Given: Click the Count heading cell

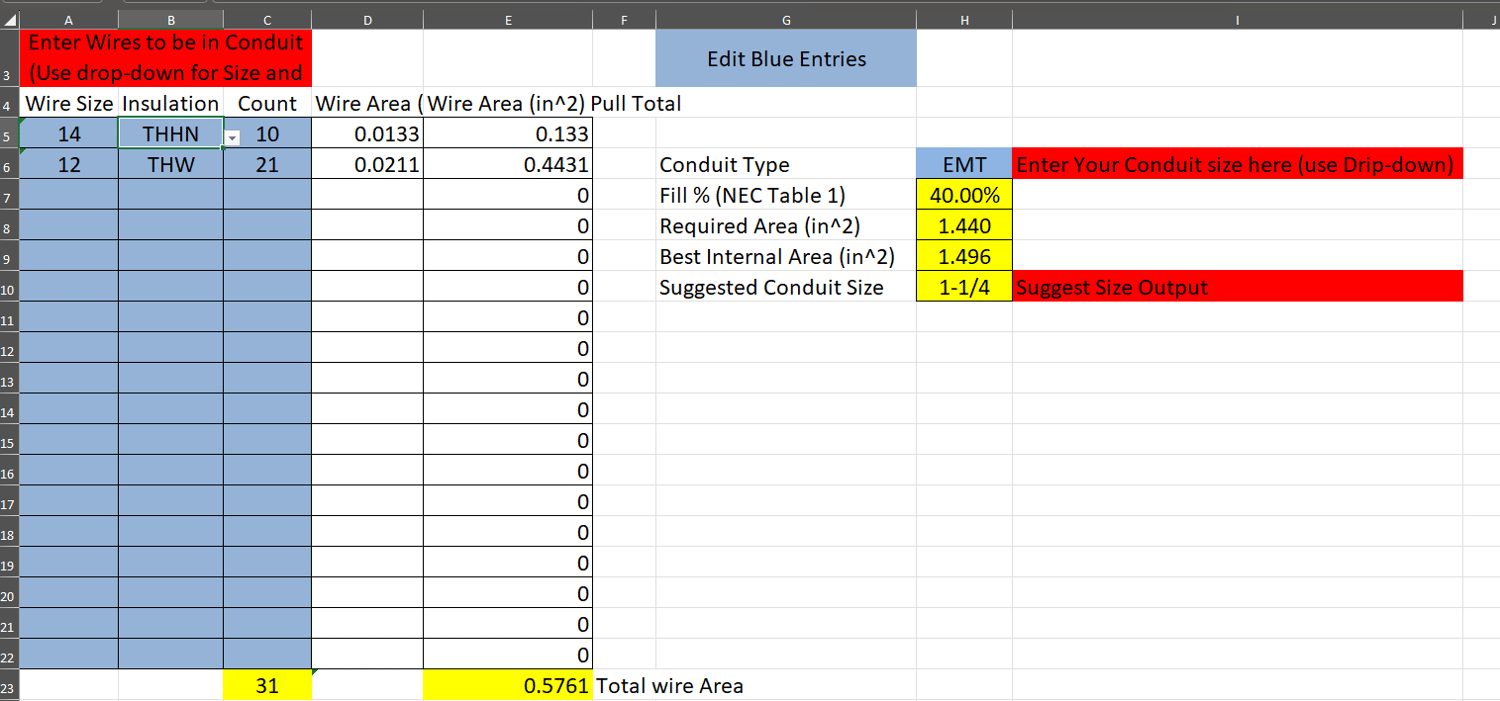Looking at the screenshot, I should pyautogui.click(x=267, y=103).
